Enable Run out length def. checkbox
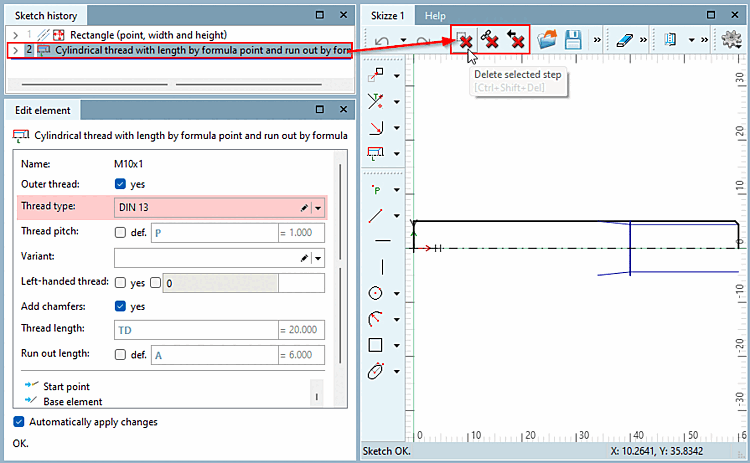The width and height of the screenshot is (750, 463). [x=120, y=354]
